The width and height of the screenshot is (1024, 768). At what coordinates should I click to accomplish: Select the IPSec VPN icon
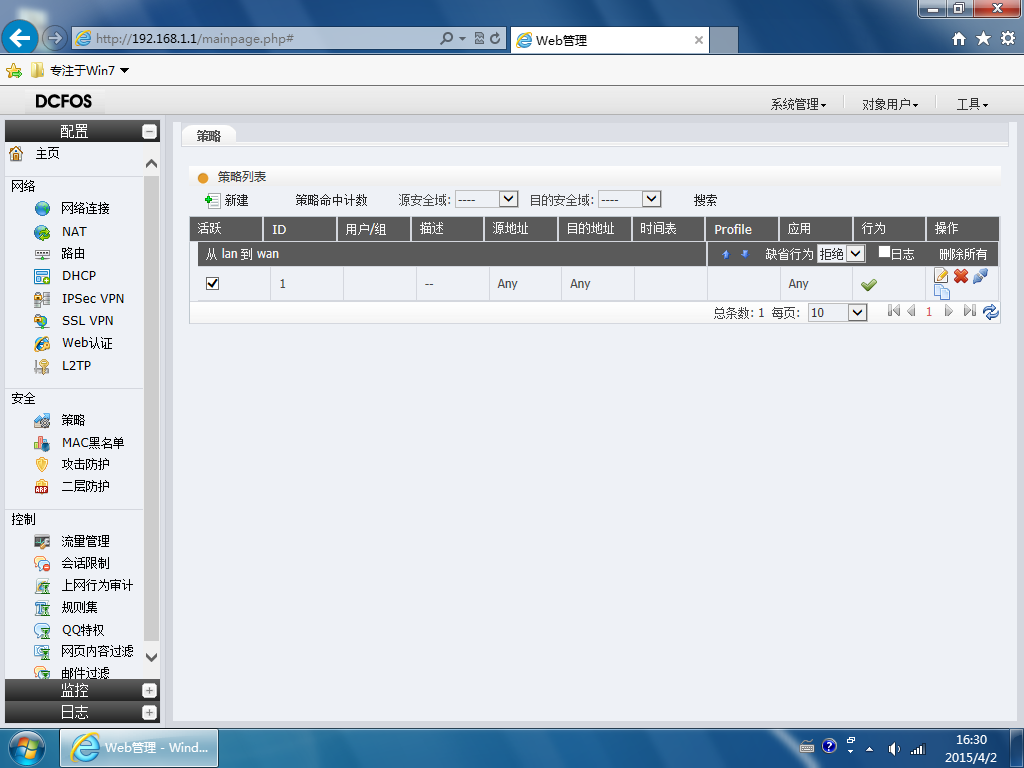tap(42, 299)
